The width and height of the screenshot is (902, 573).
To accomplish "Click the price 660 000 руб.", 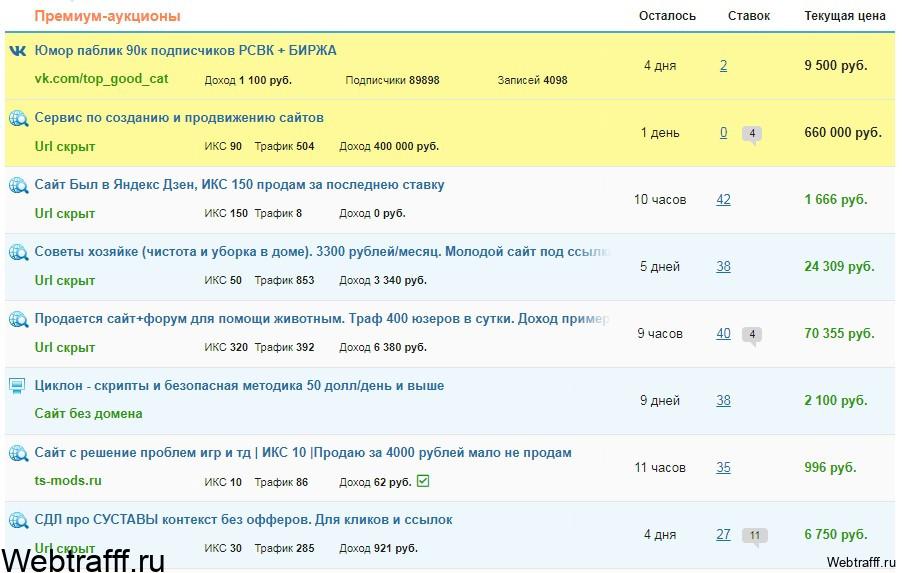I will pos(843,133).
